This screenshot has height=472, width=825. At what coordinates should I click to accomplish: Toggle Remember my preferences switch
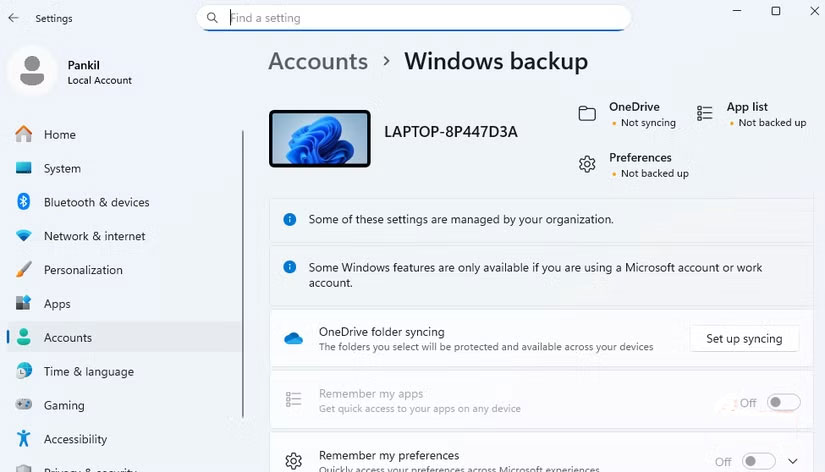759,461
